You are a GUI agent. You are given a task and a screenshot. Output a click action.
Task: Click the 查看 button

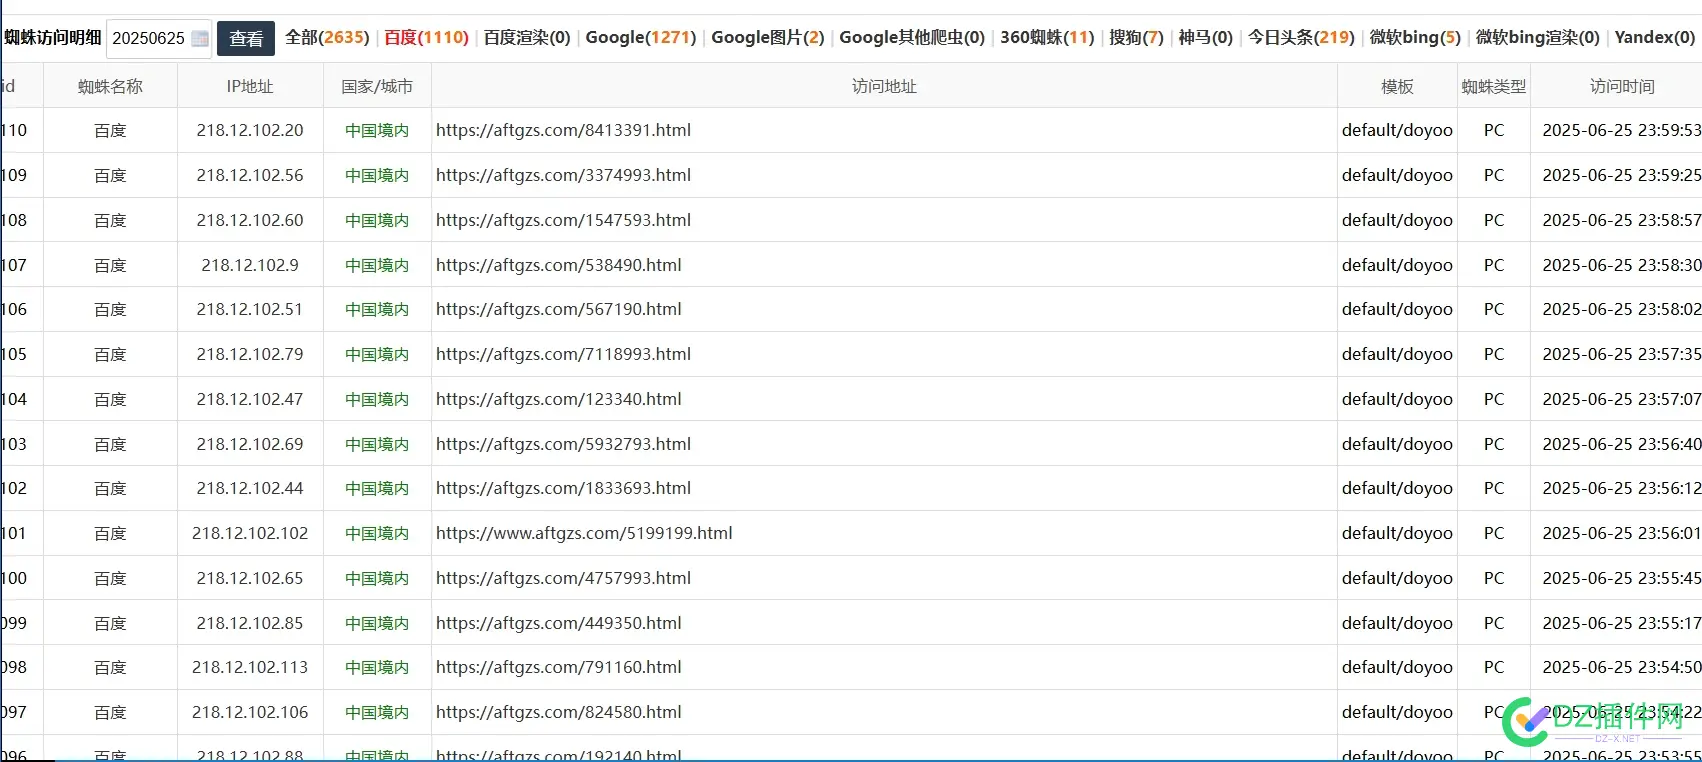[x=246, y=38]
